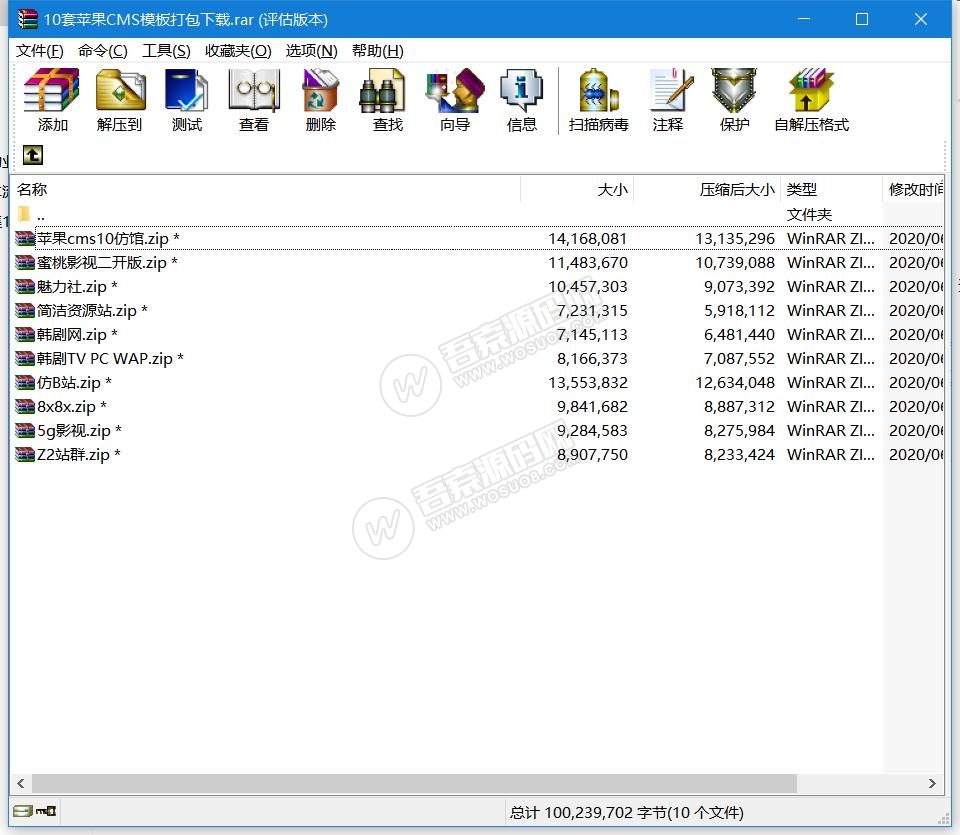Go up one level using the arrow button

click(x=33, y=155)
